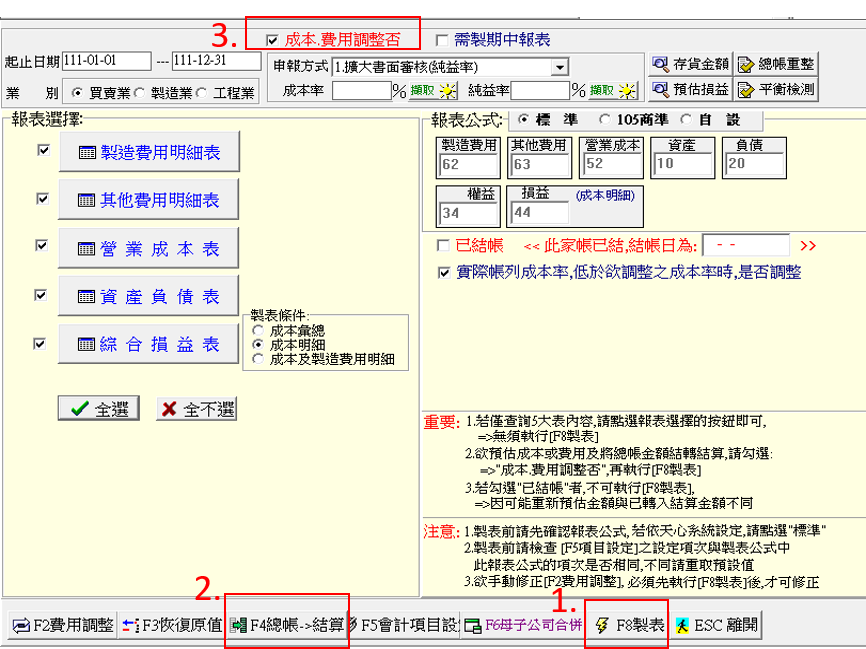866x649 pixels.
Task: Open the 其他費用明細表 report
Action: pyautogui.click(x=149, y=199)
